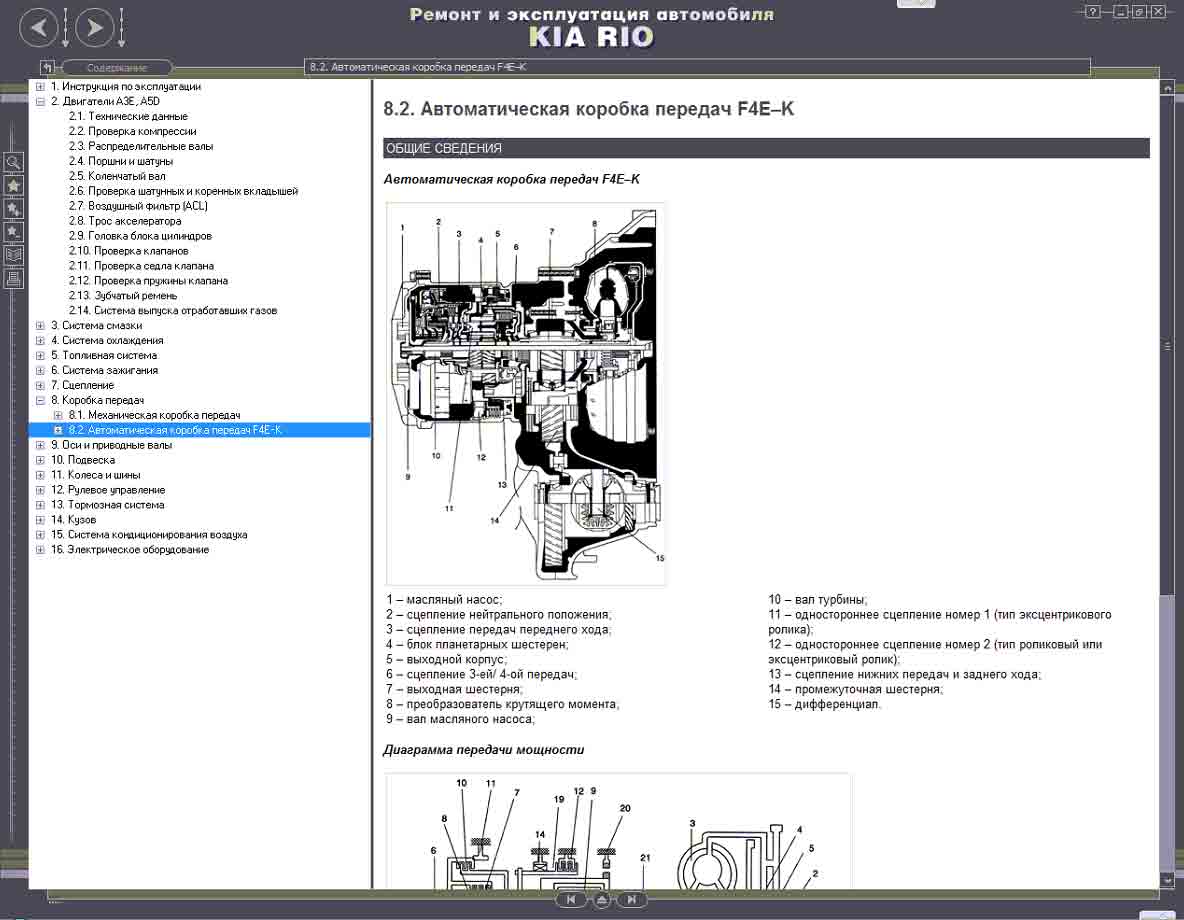Click the 8.2 page title breadcrumb bar
This screenshot has height=920, width=1184.
697,67
